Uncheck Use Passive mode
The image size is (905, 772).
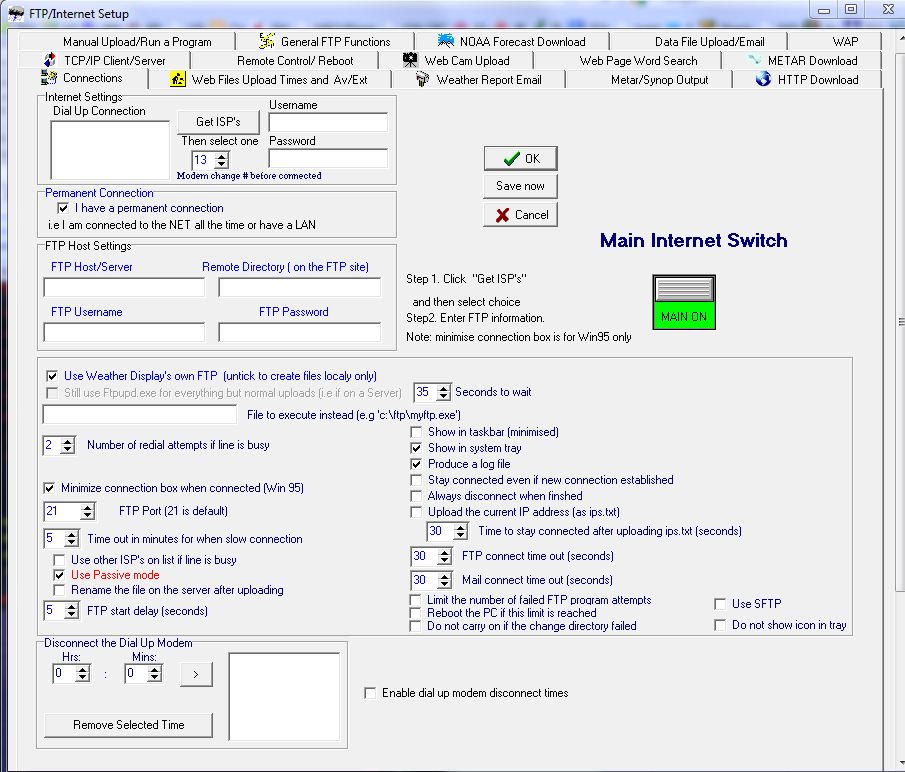59,575
